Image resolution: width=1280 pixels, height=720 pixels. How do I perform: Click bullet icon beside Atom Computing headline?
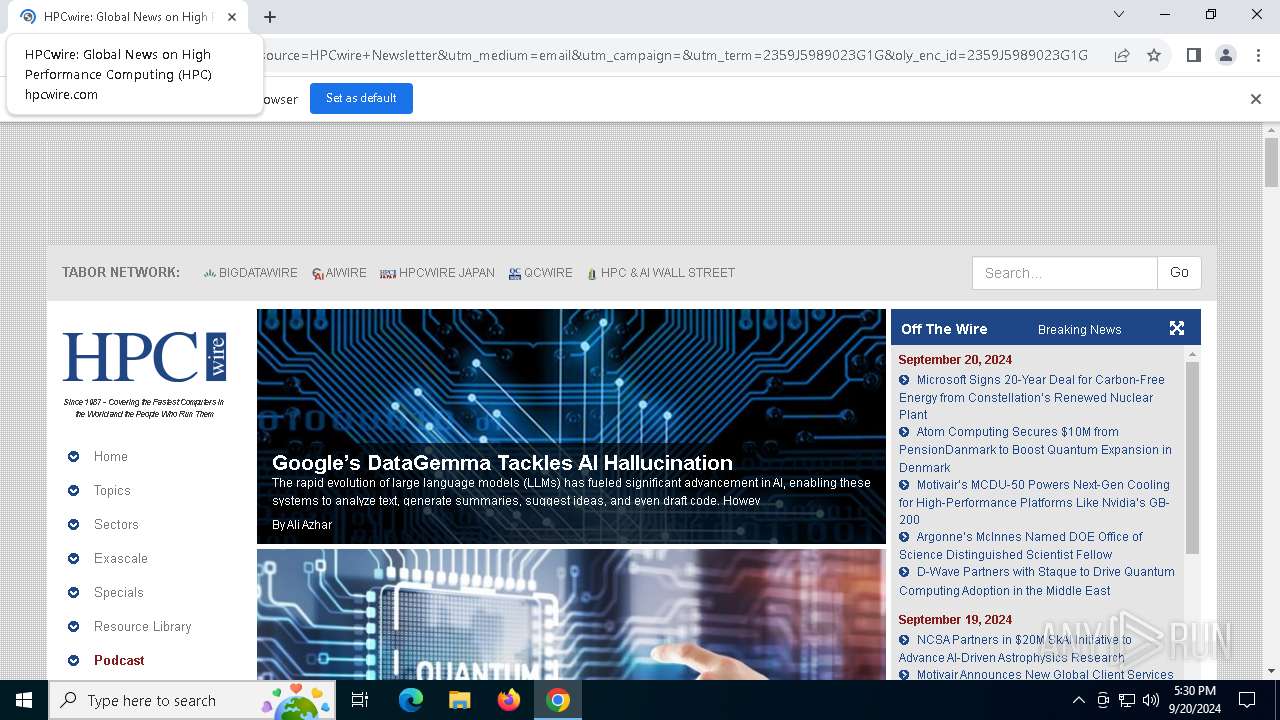pos(904,432)
